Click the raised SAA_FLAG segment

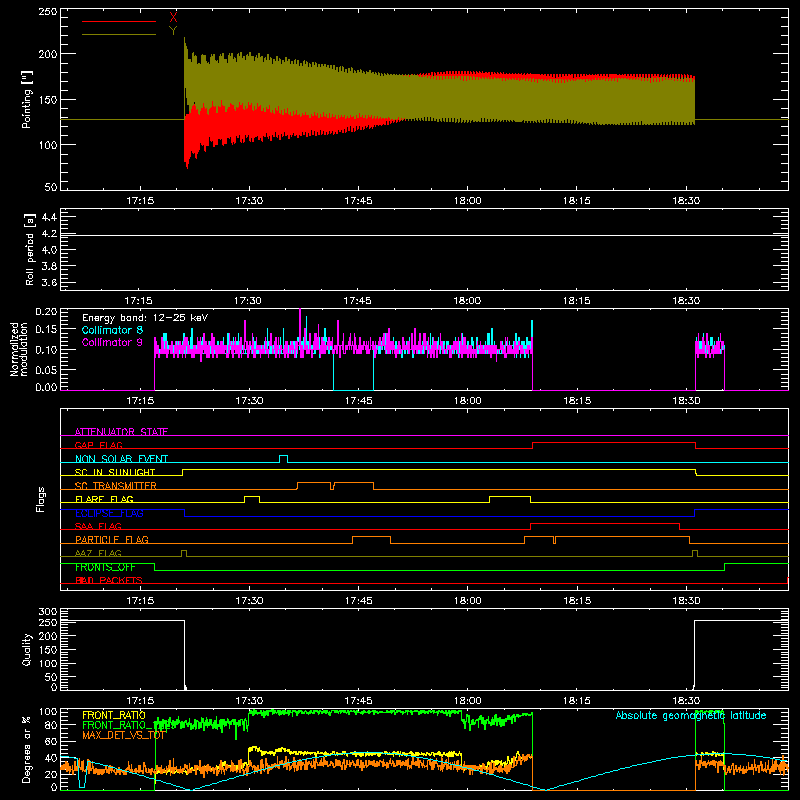(x=605, y=523)
